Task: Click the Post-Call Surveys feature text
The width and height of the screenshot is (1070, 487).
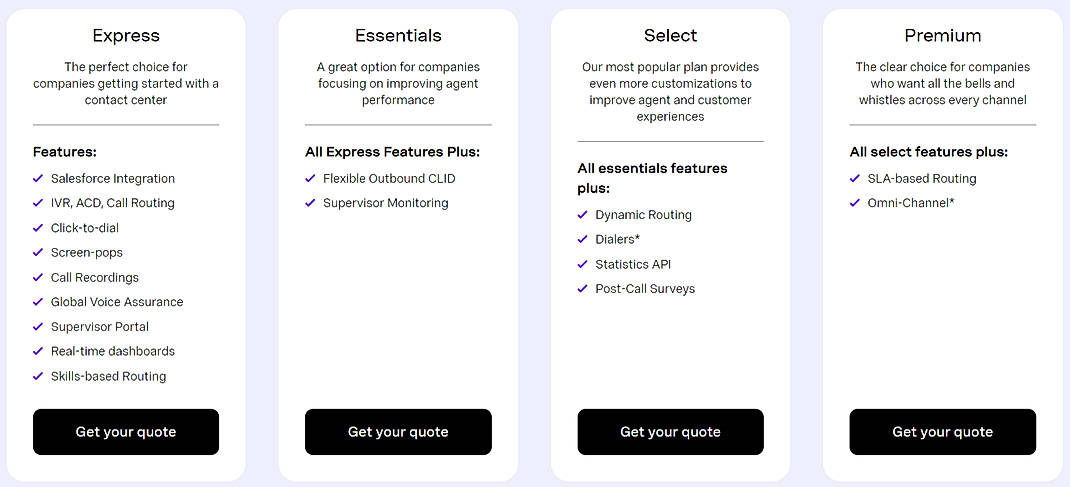Action: (x=645, y=289)
